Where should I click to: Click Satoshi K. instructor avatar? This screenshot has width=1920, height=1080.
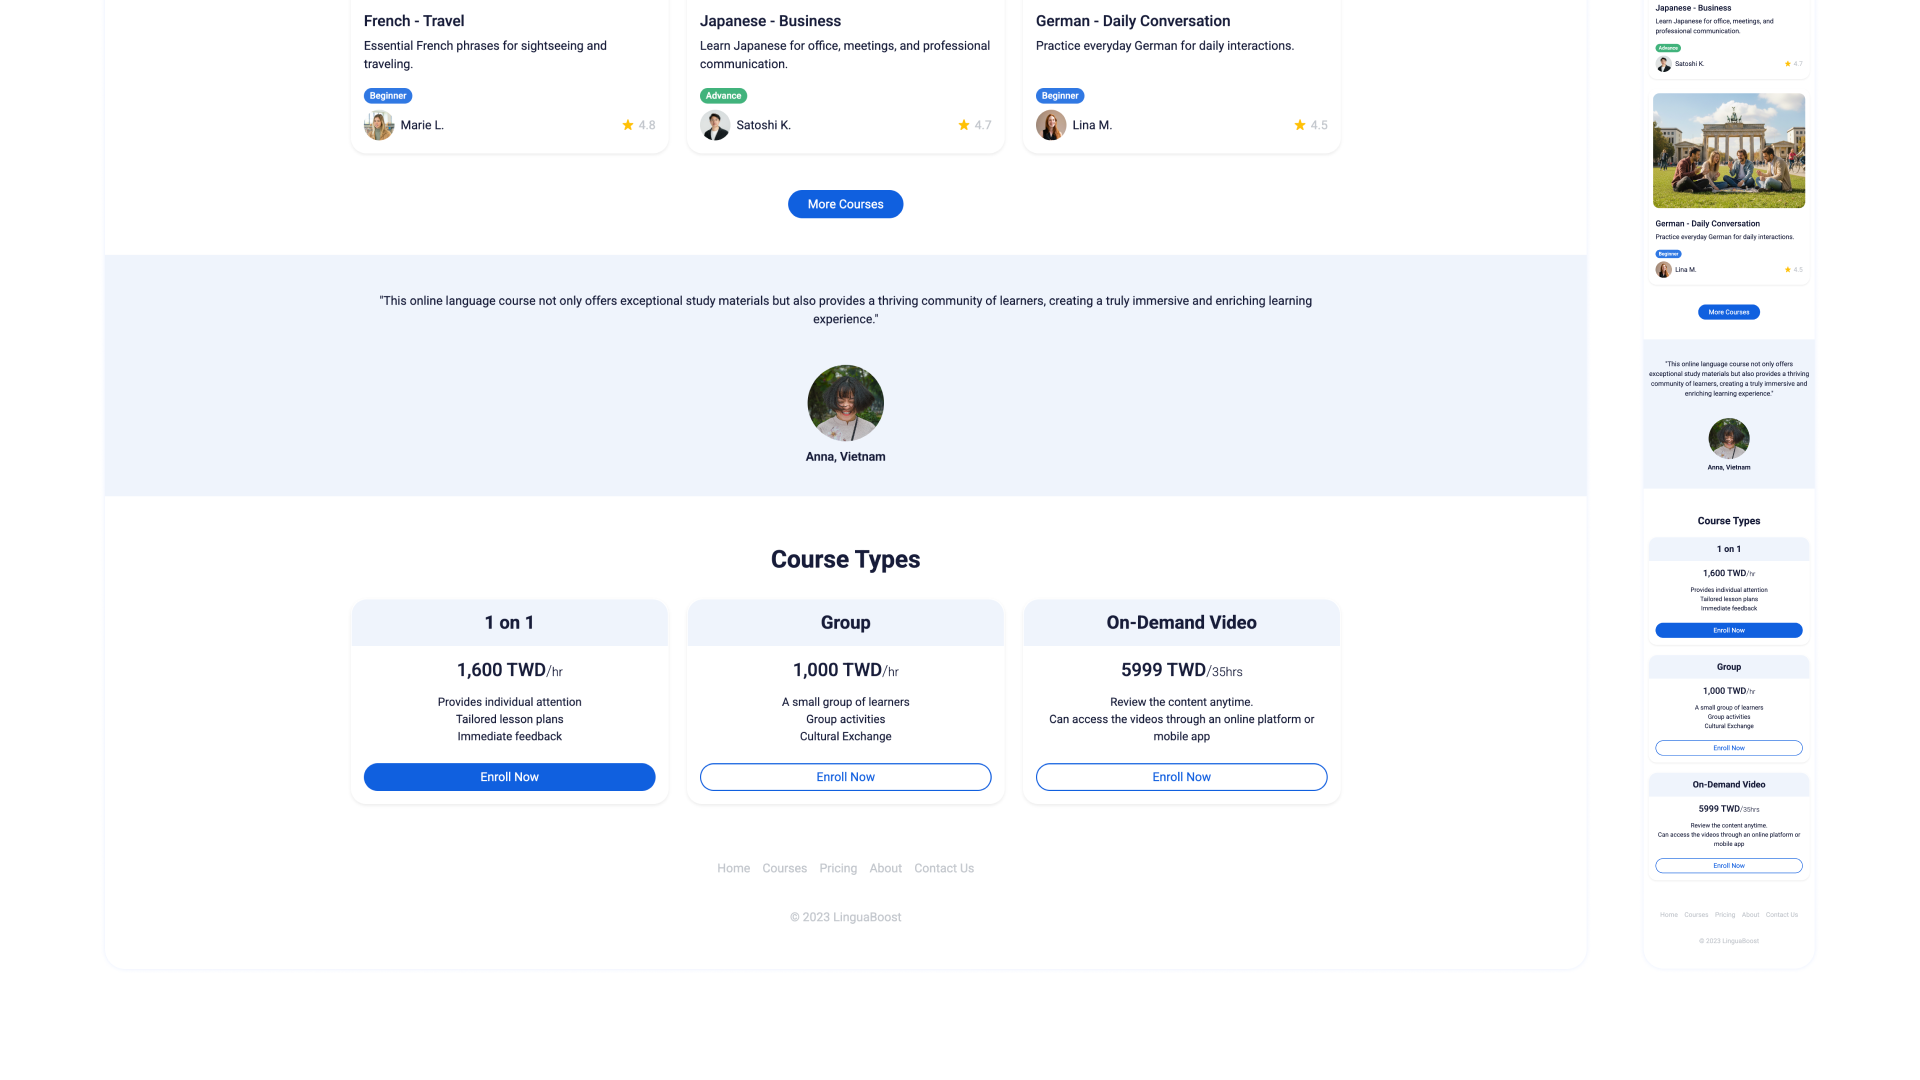(x=715, y=125)
